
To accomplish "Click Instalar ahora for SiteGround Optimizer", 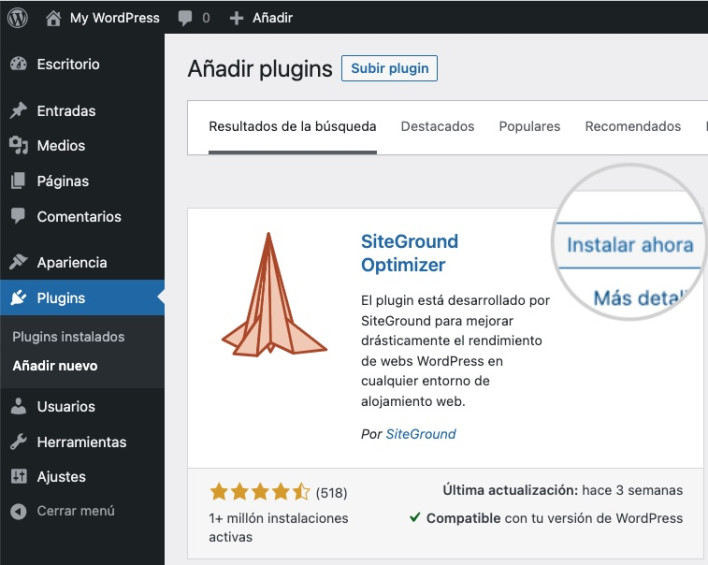I will 630,245.
